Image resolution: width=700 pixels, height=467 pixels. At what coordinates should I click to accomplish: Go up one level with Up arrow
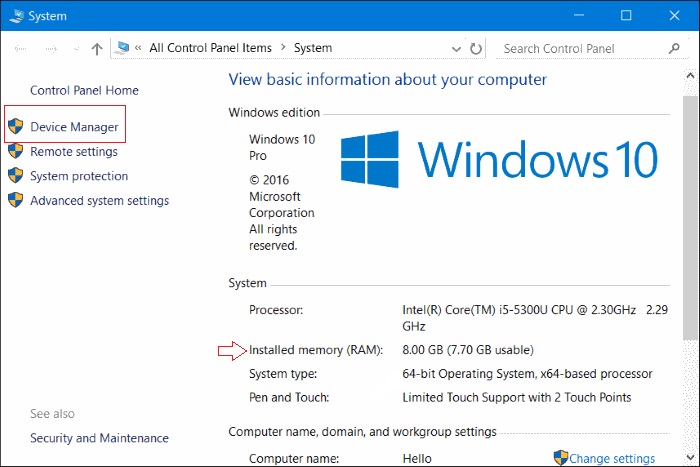(x=97, y=48)
